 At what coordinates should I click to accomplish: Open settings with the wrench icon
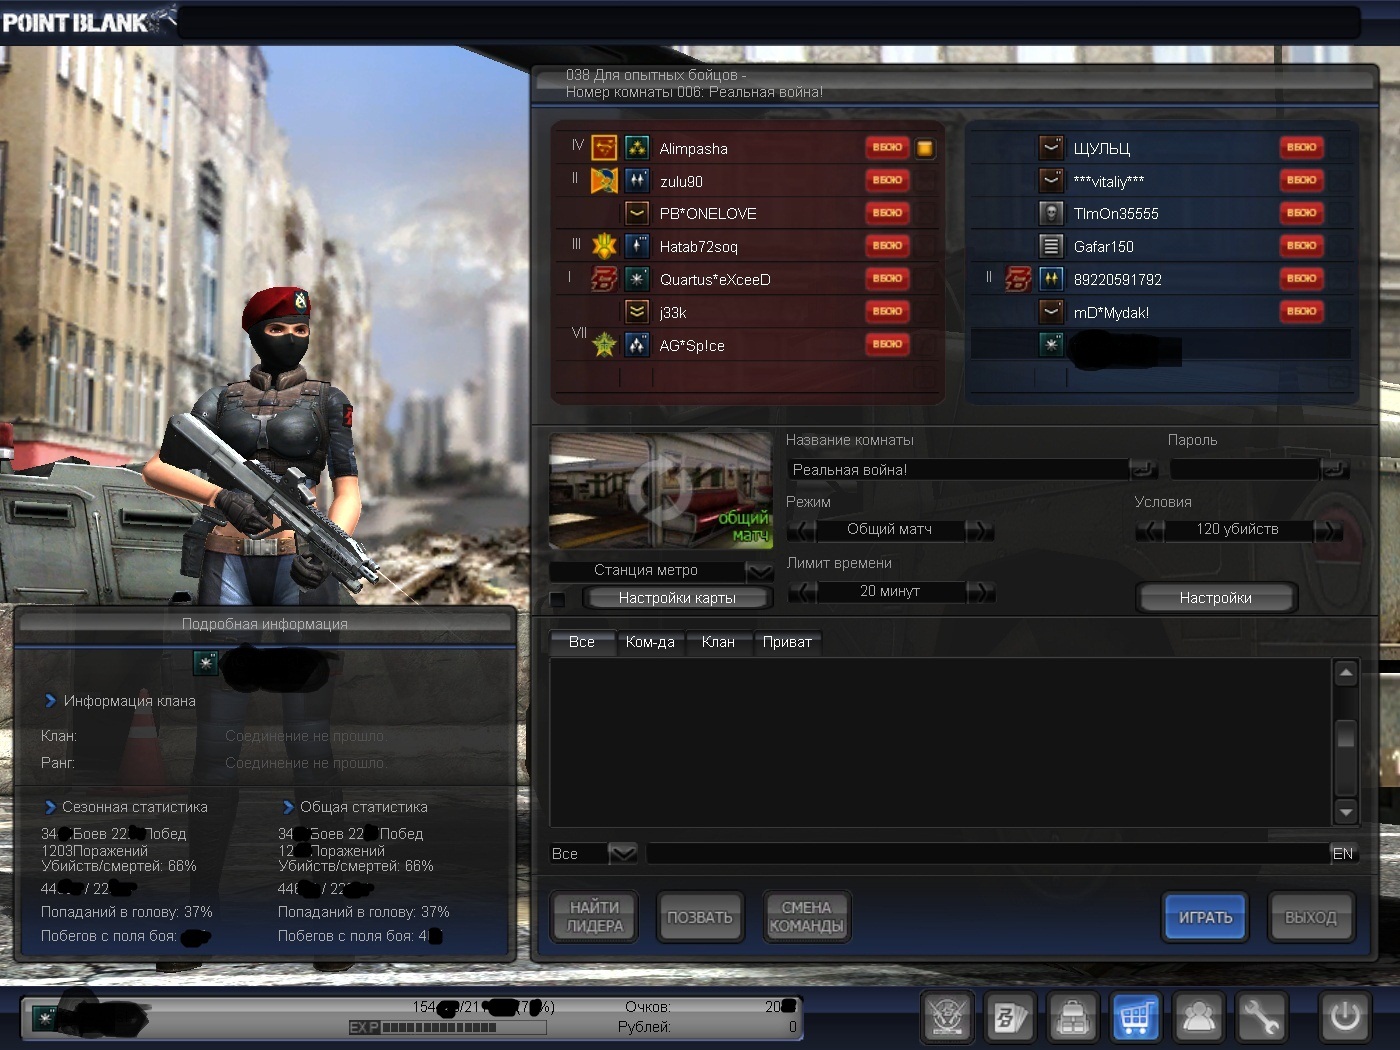click(x=1261, y=1018)
